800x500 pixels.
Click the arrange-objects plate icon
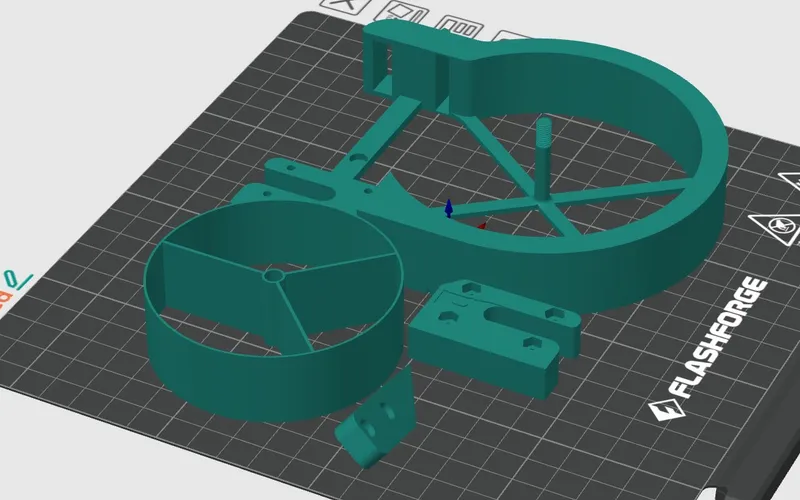pyautogui.click(x=460, y=28)
